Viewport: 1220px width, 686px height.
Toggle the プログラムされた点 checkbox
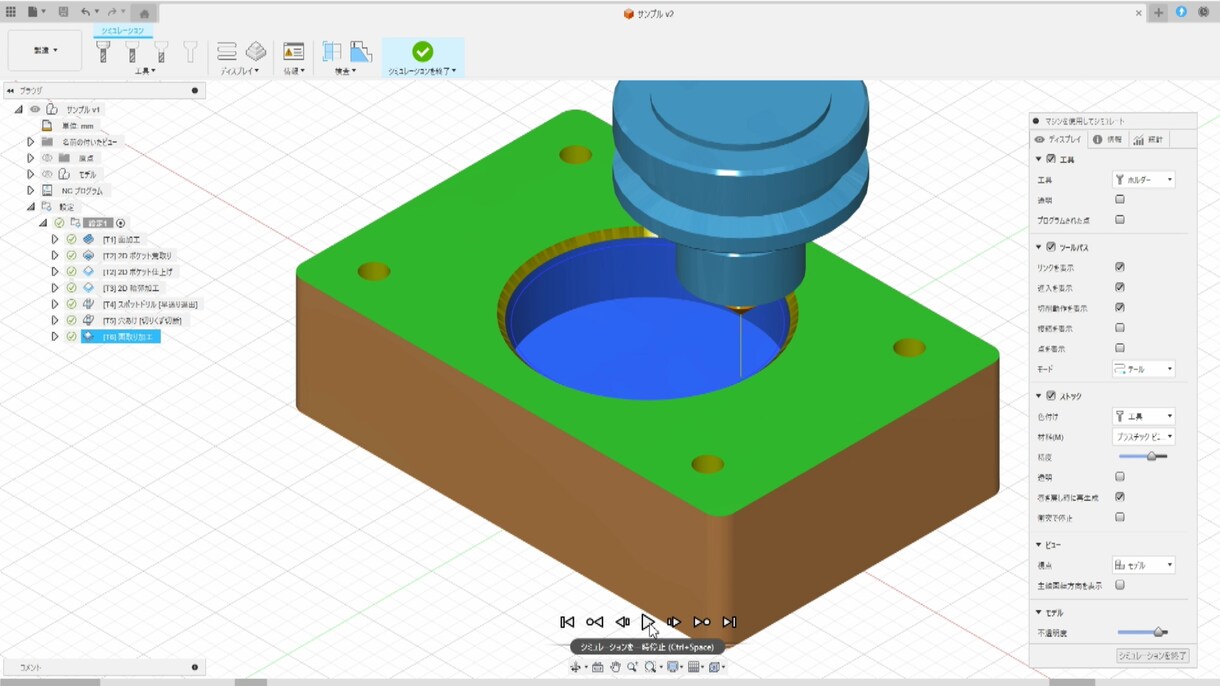pos(1120,220)
